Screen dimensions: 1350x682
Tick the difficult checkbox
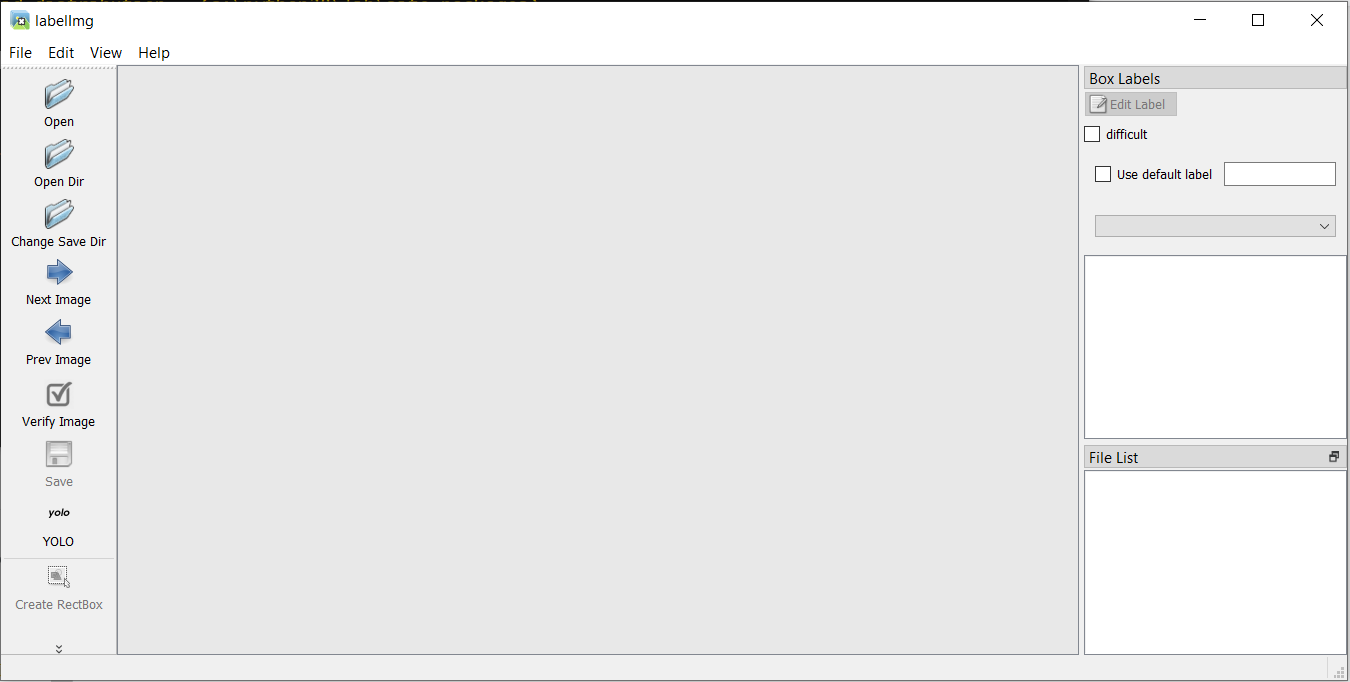click(1092, 134)
